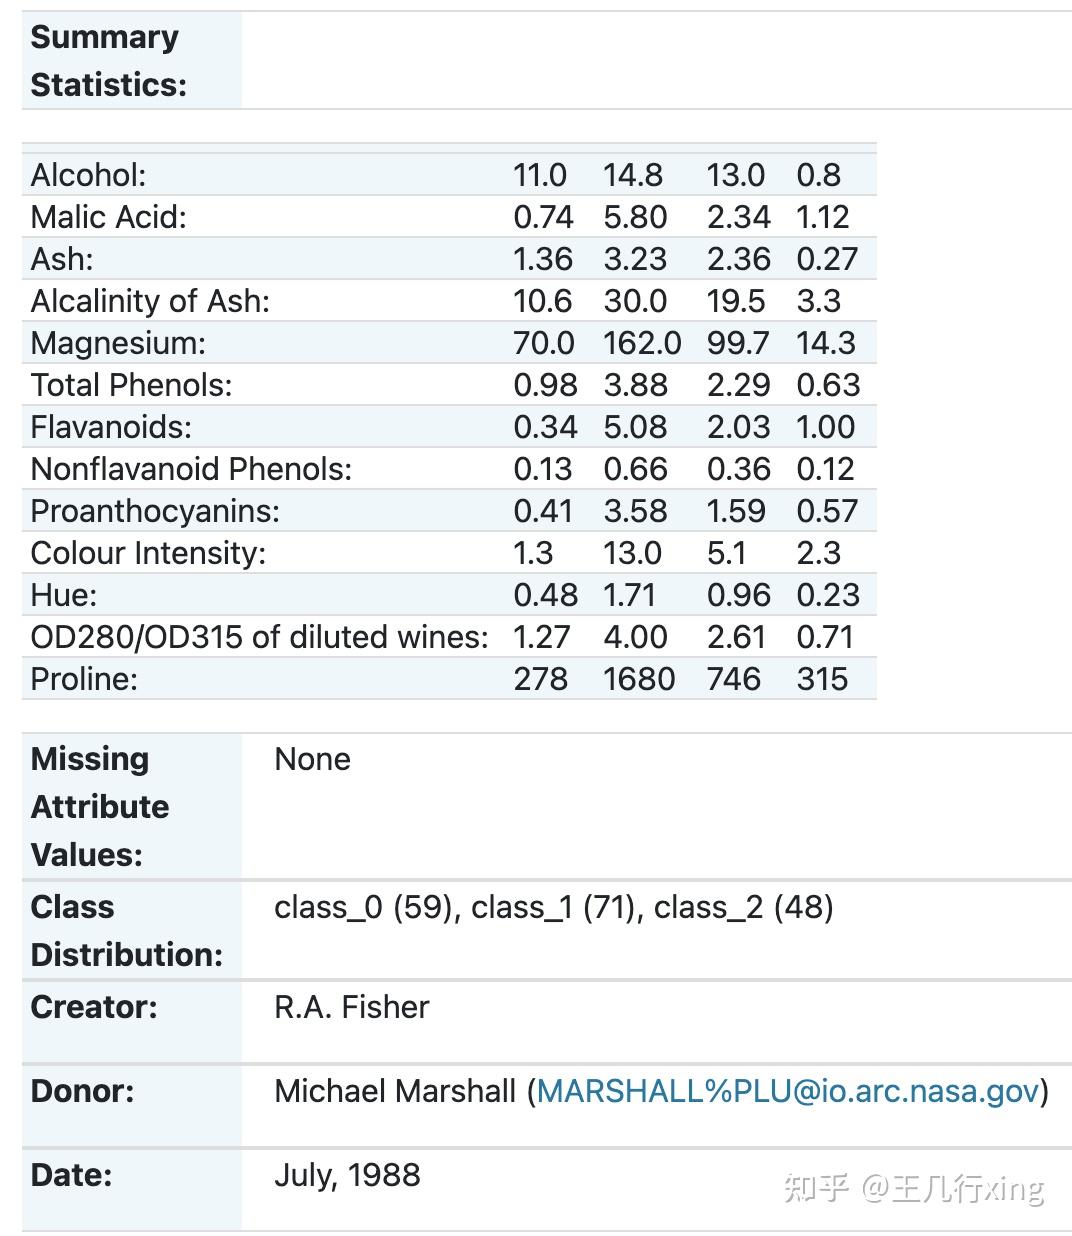Click the Colour Intensity label
Screen dimensions: 1072x1236
tap(148, 553)
